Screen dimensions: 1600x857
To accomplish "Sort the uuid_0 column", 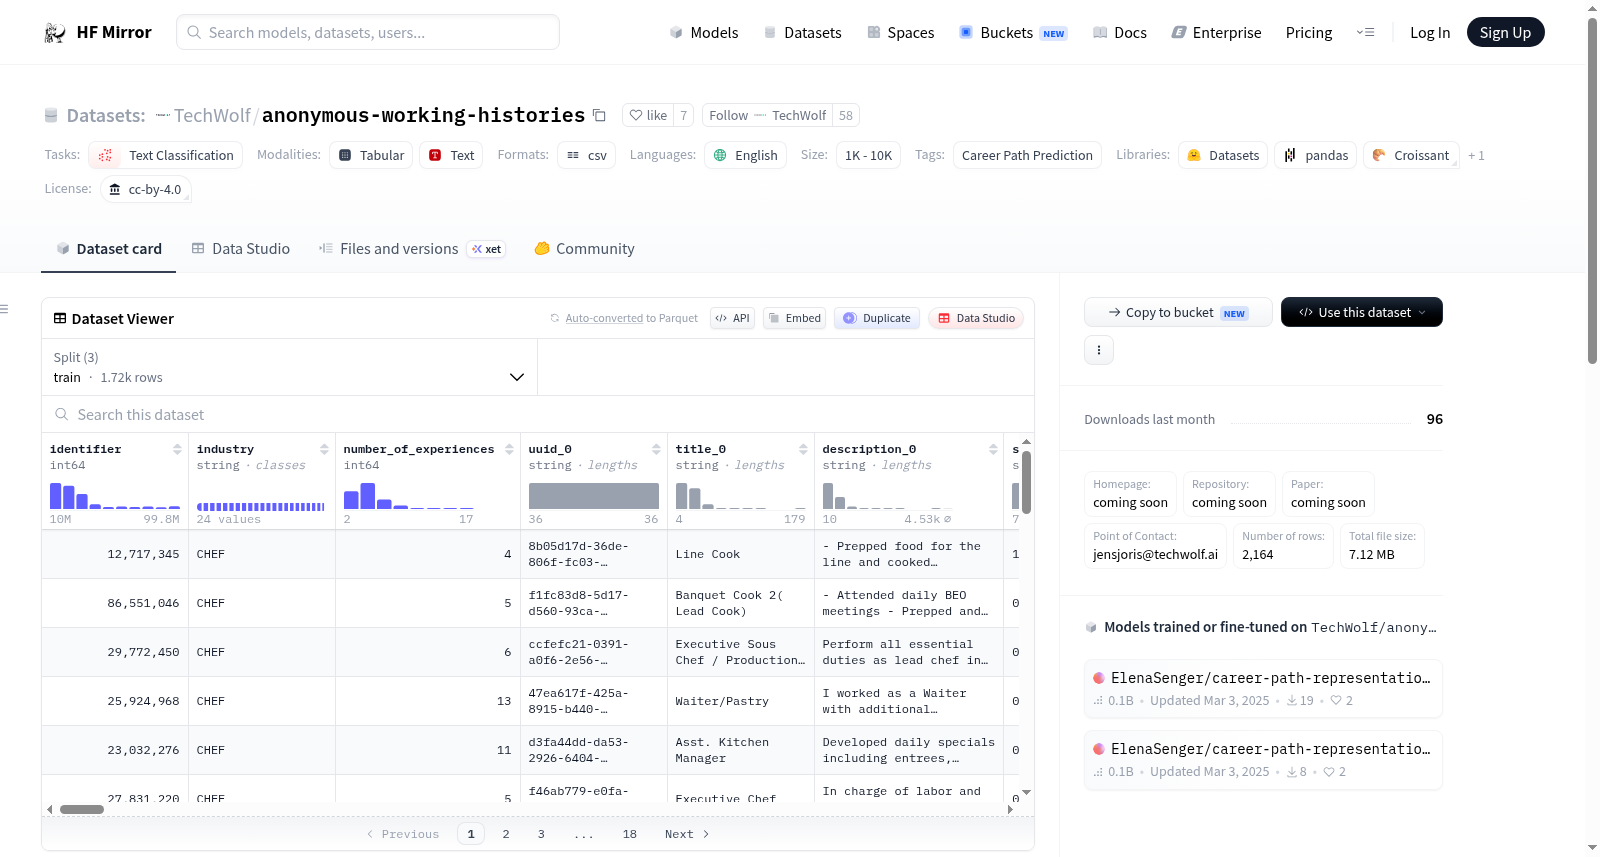I will (656, 449).
